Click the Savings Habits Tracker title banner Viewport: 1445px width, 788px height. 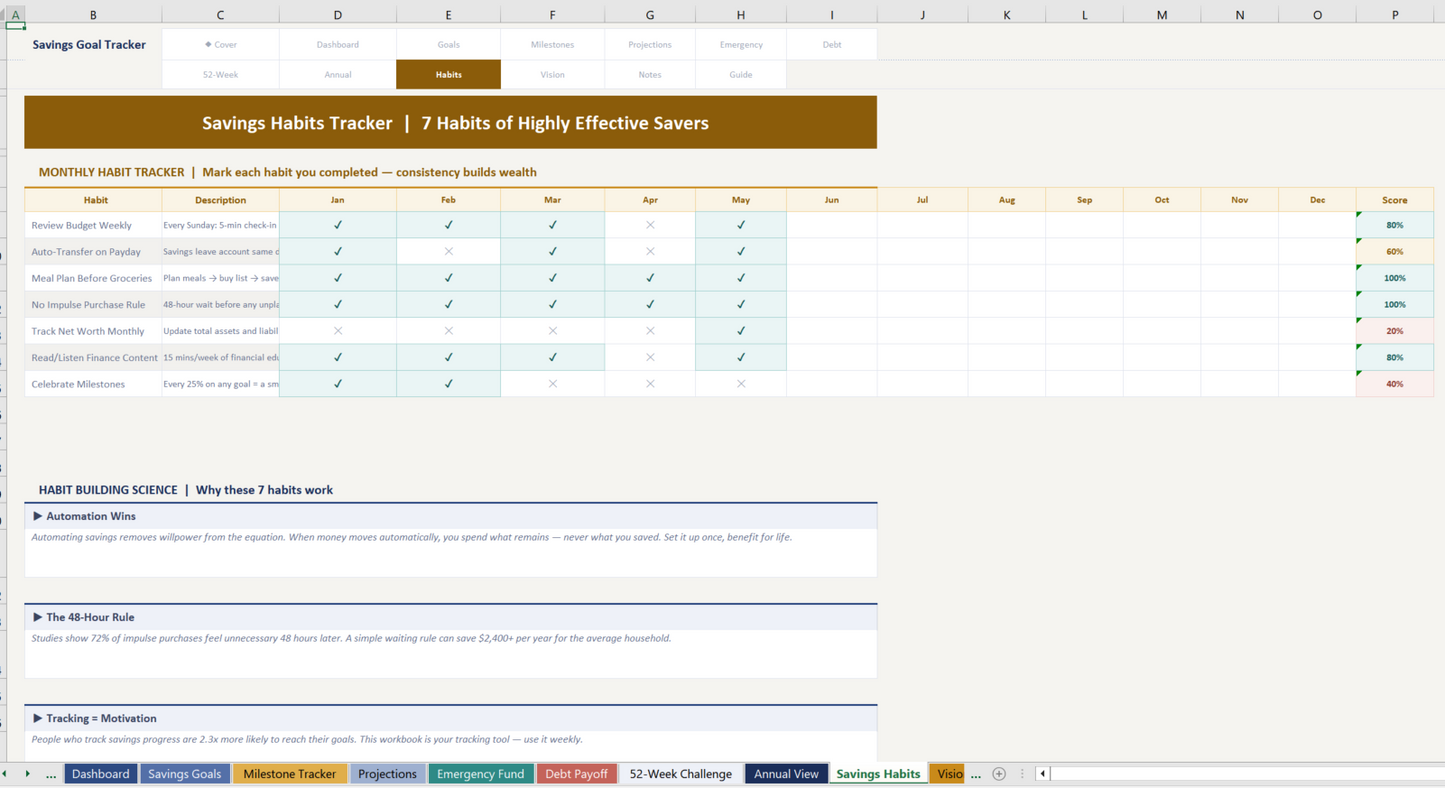pyautogui.click(x=451, y=123)
